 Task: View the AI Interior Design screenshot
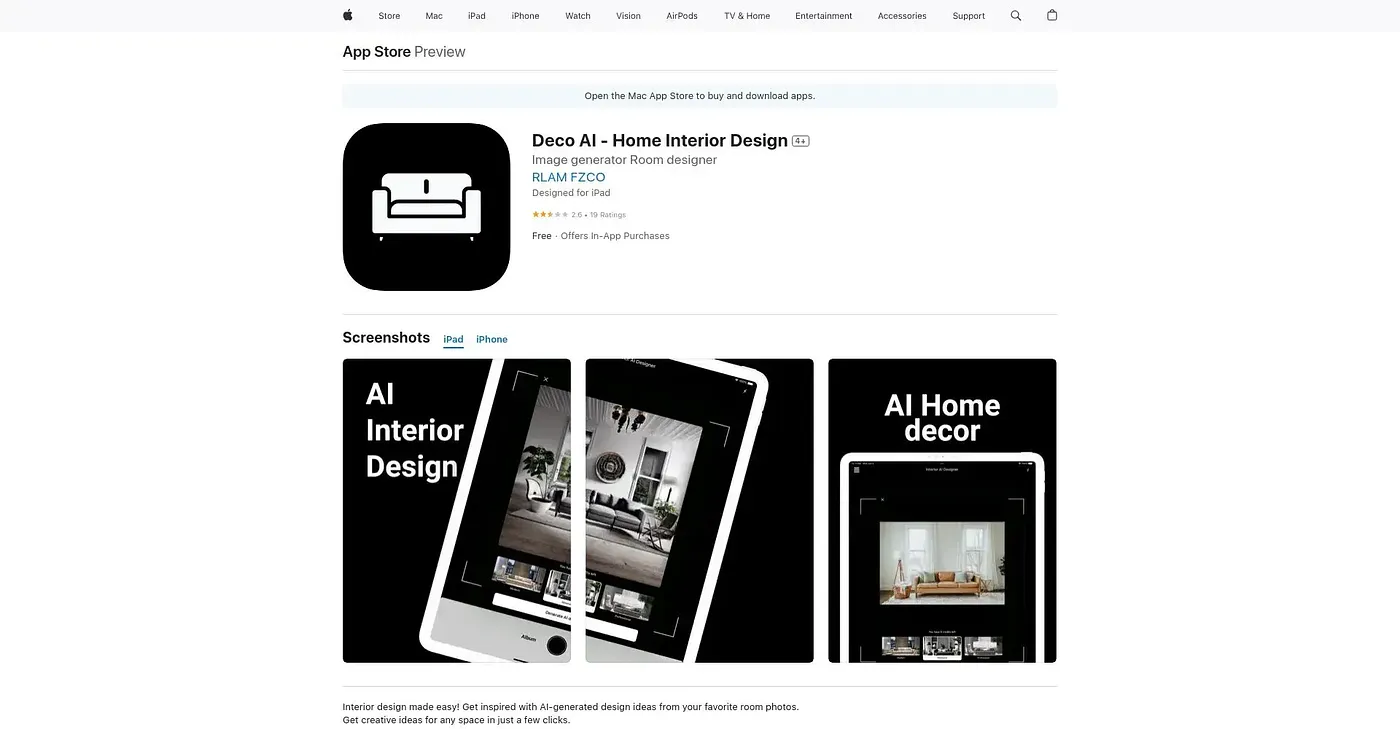point(457,510)
